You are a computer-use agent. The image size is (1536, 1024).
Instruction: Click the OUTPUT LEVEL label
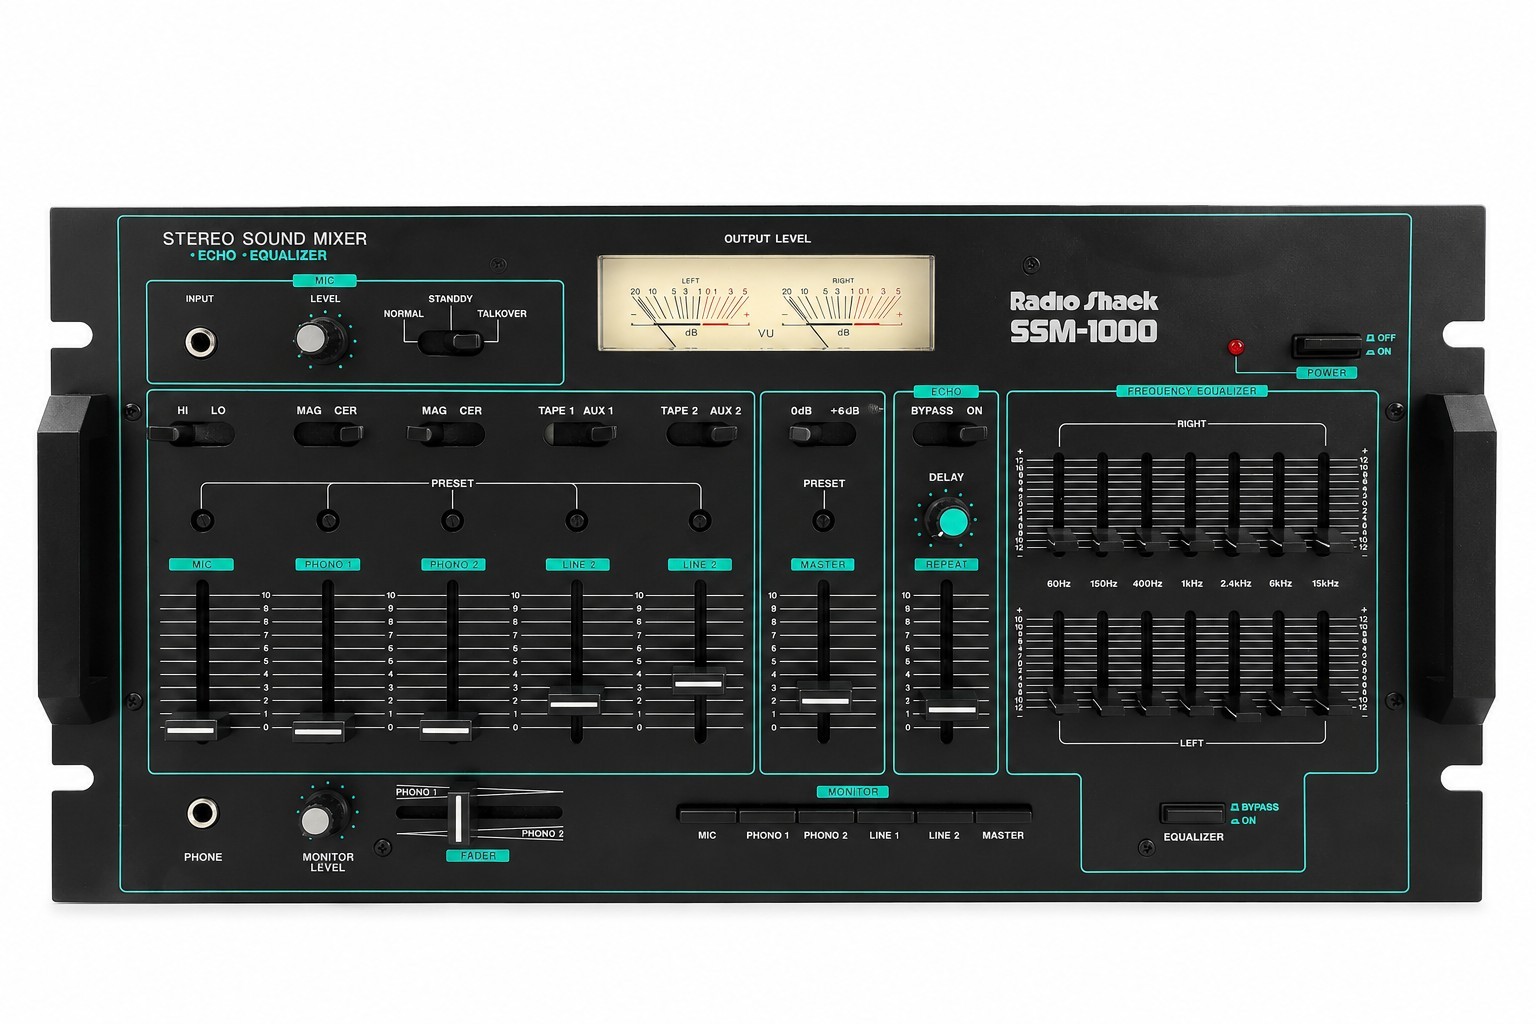(x=767, y=239)
